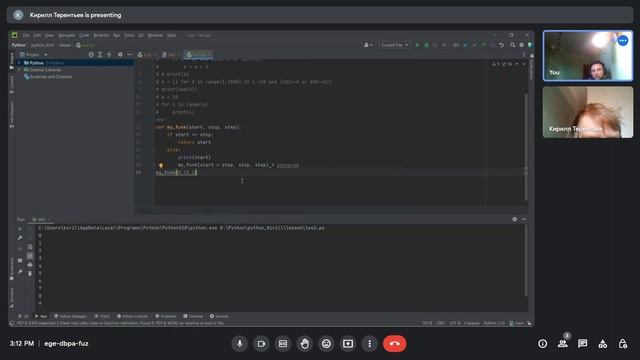Click the undo rollback arrow in toolbar

coord(501,45)
